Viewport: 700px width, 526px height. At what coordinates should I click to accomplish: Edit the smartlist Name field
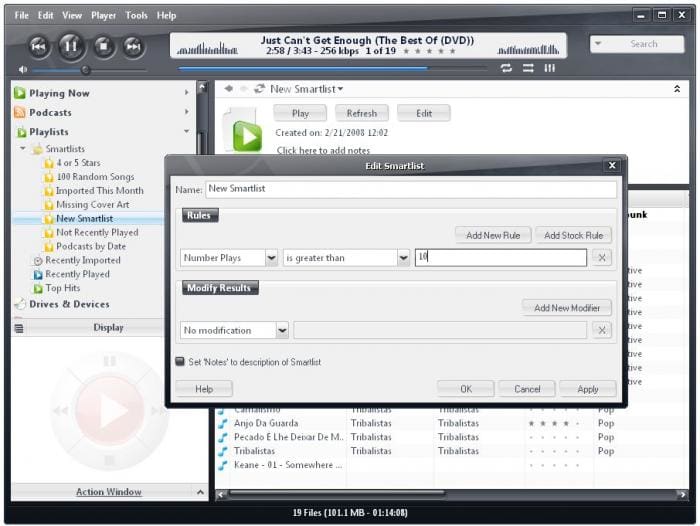pos(411,189)
